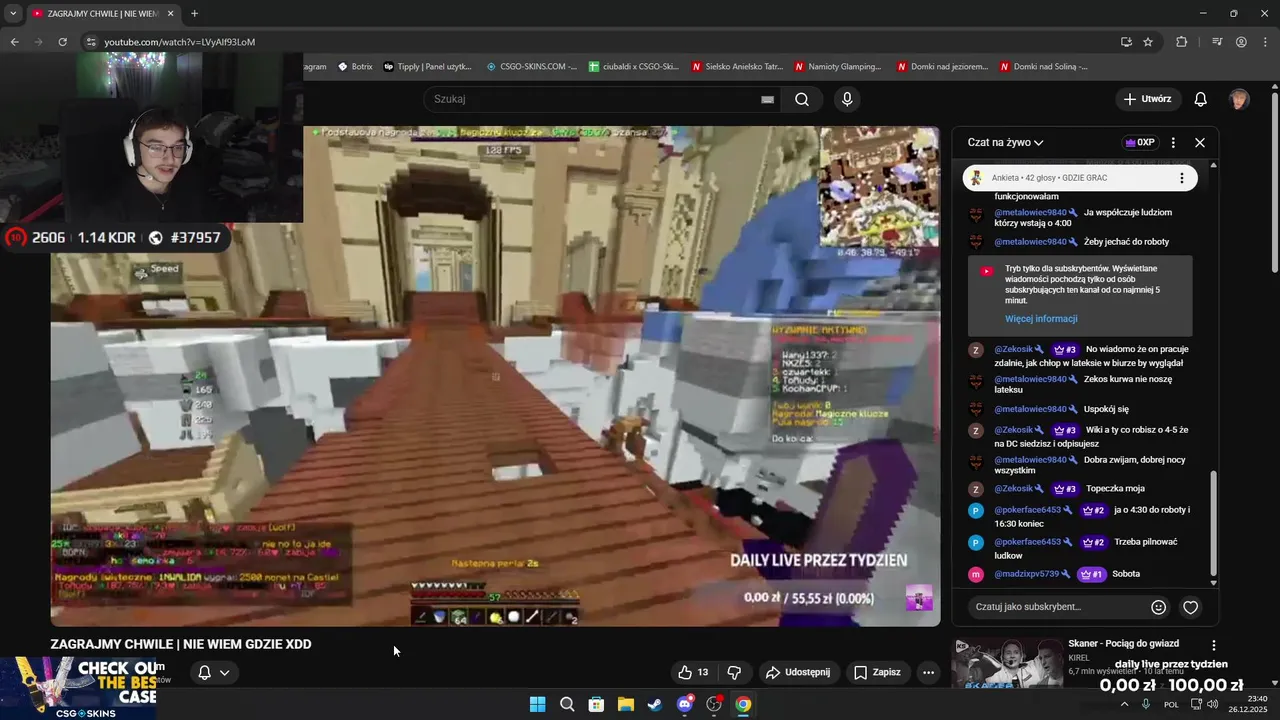Open the Domki nad jeziorem bookmark
The height and width of the screenshot is (720, 1280).
tap(942, 67)
